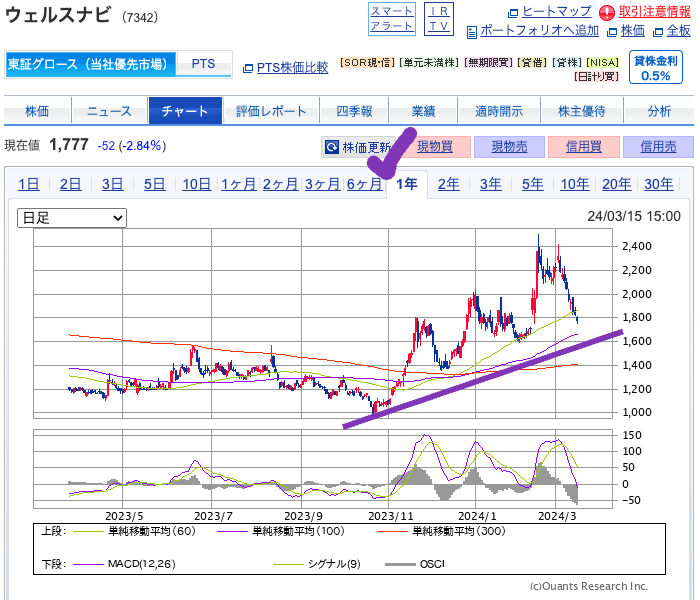700x600 pixels.
Task: Click the red 取引注意情報 warning icon
Action: [x=607, y=12]
